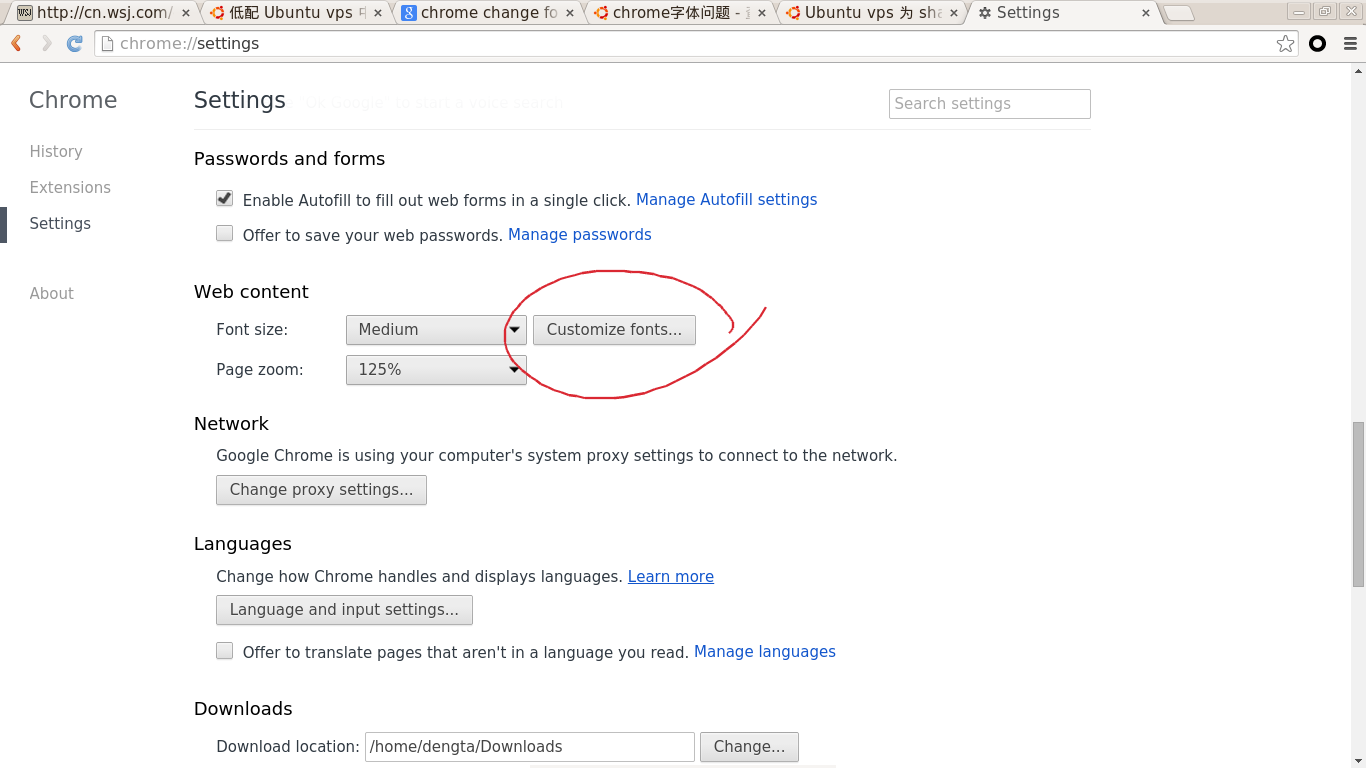Open Manage Autofill settings link
Screen dimensions: 1366x768
(727, 199)
